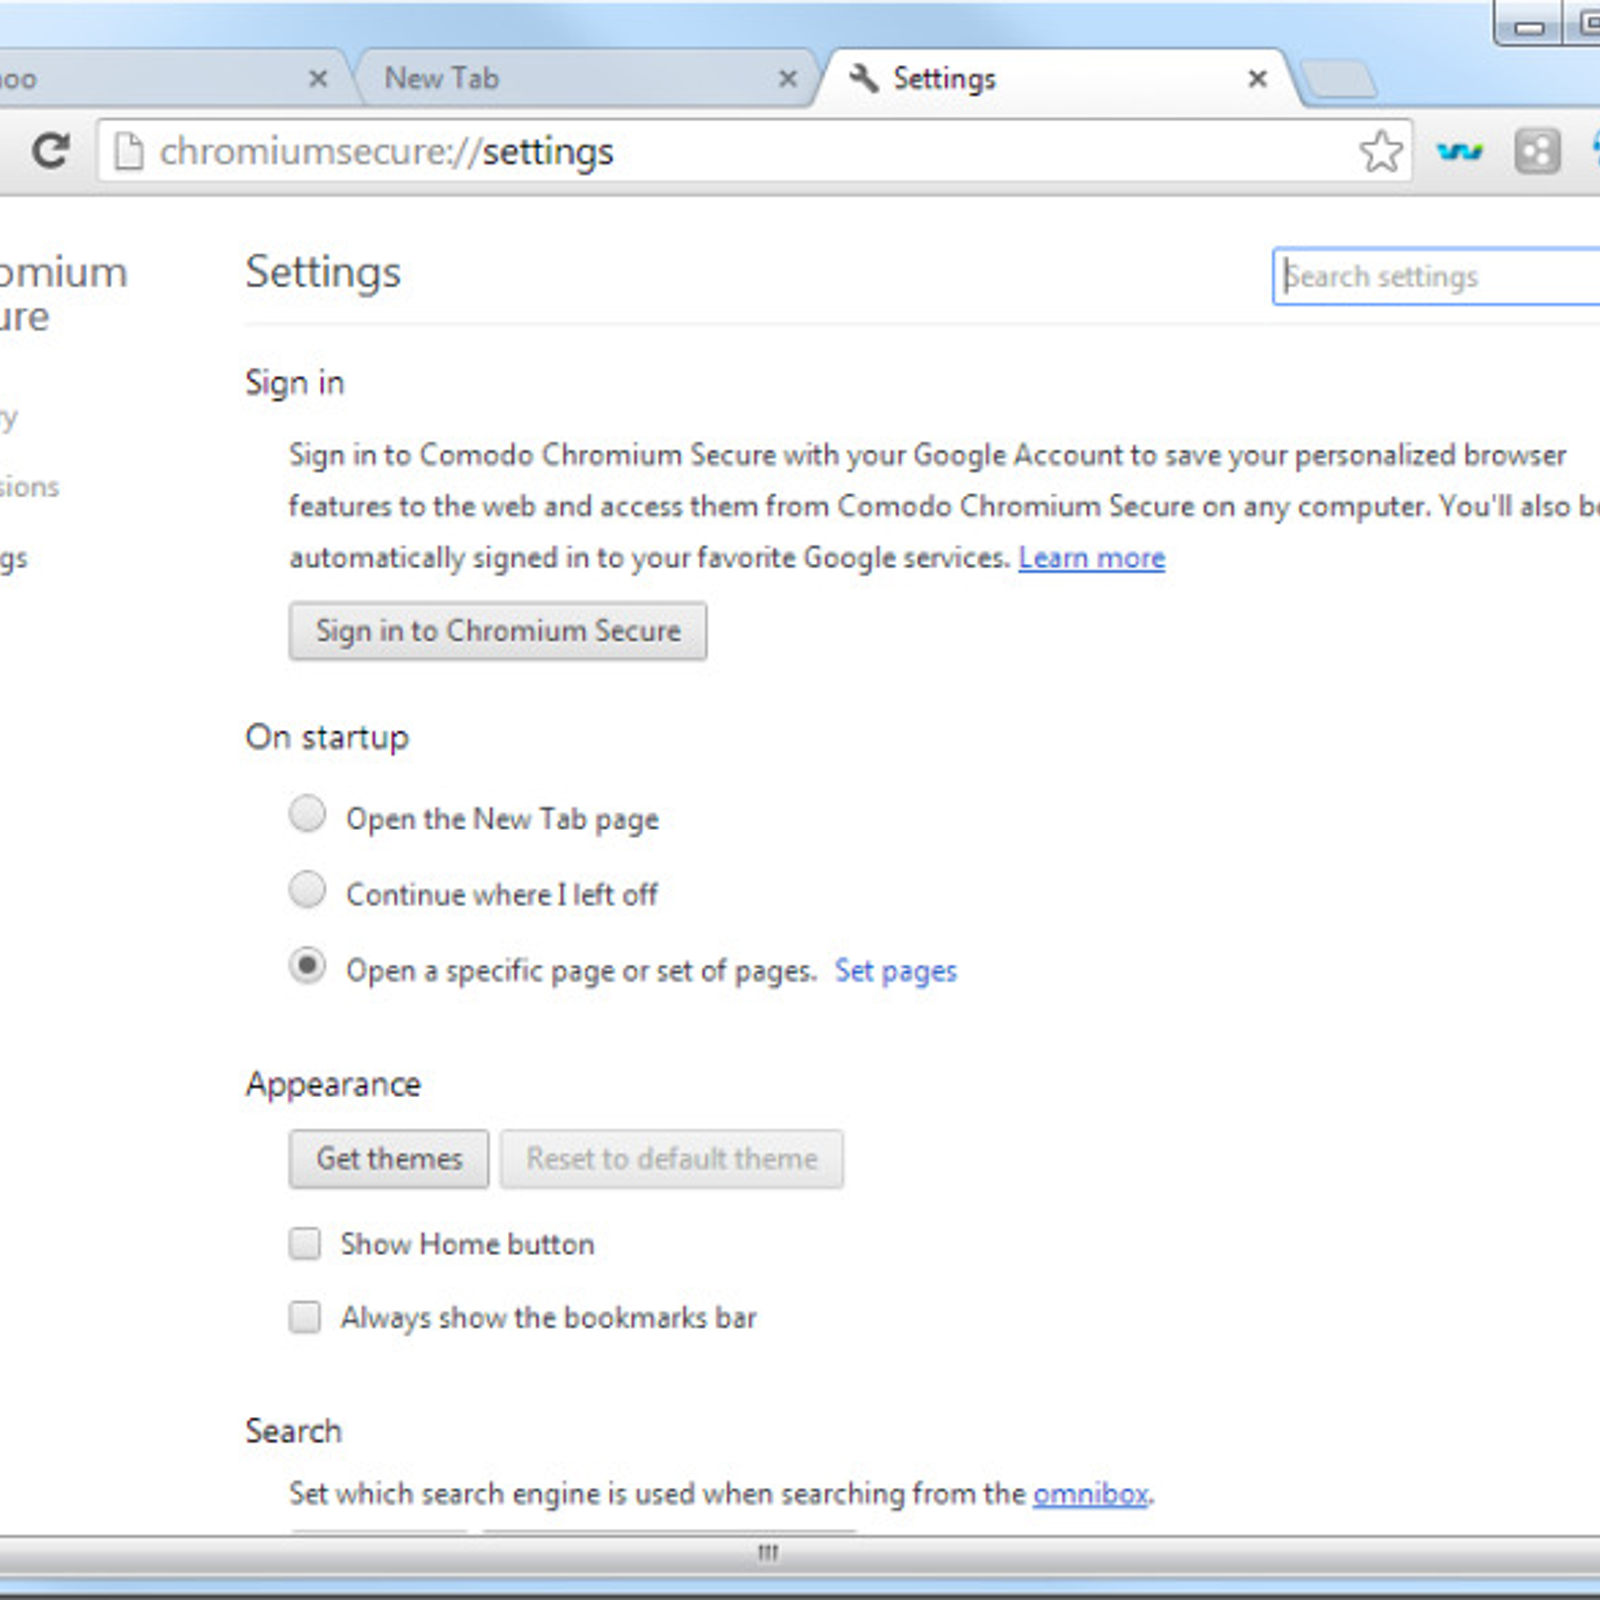The height and width of the screenshot is (1600, 1600).
Task: Open a new tab with the blank tab button
Action: pyautogui.click(x=1339, y=79)
